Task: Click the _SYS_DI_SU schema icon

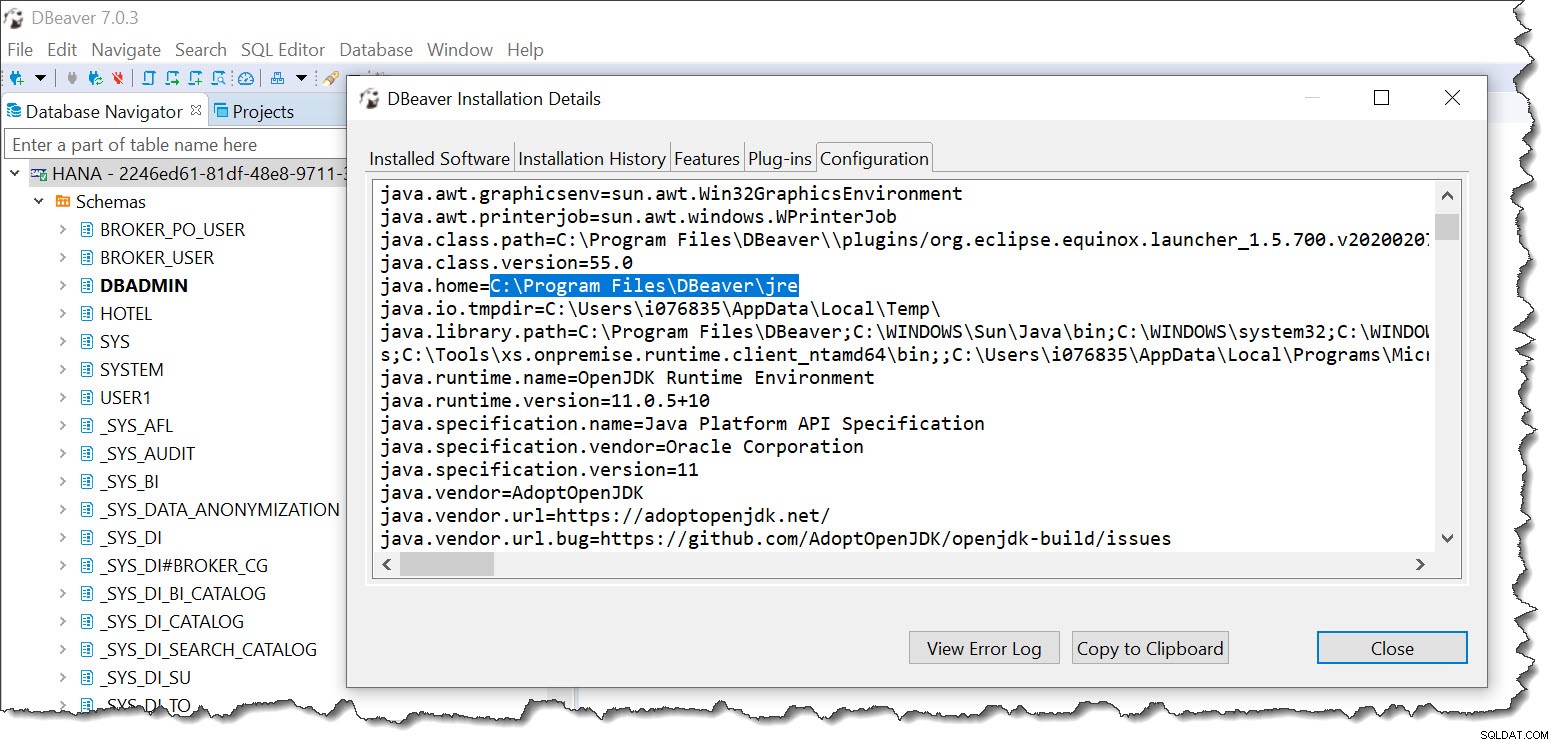Action: [87, 677]
